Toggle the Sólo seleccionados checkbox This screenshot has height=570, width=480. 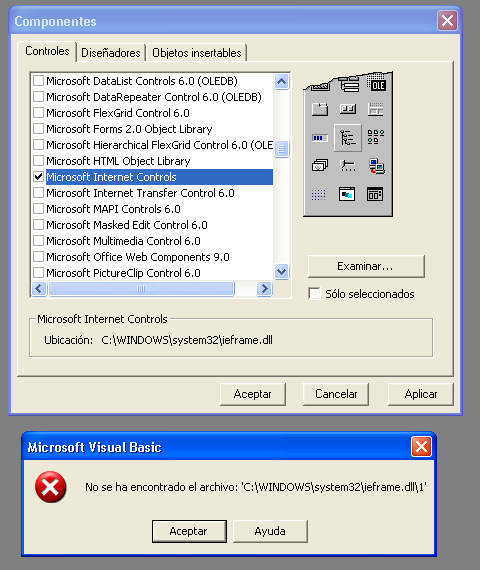pos(314,293)
